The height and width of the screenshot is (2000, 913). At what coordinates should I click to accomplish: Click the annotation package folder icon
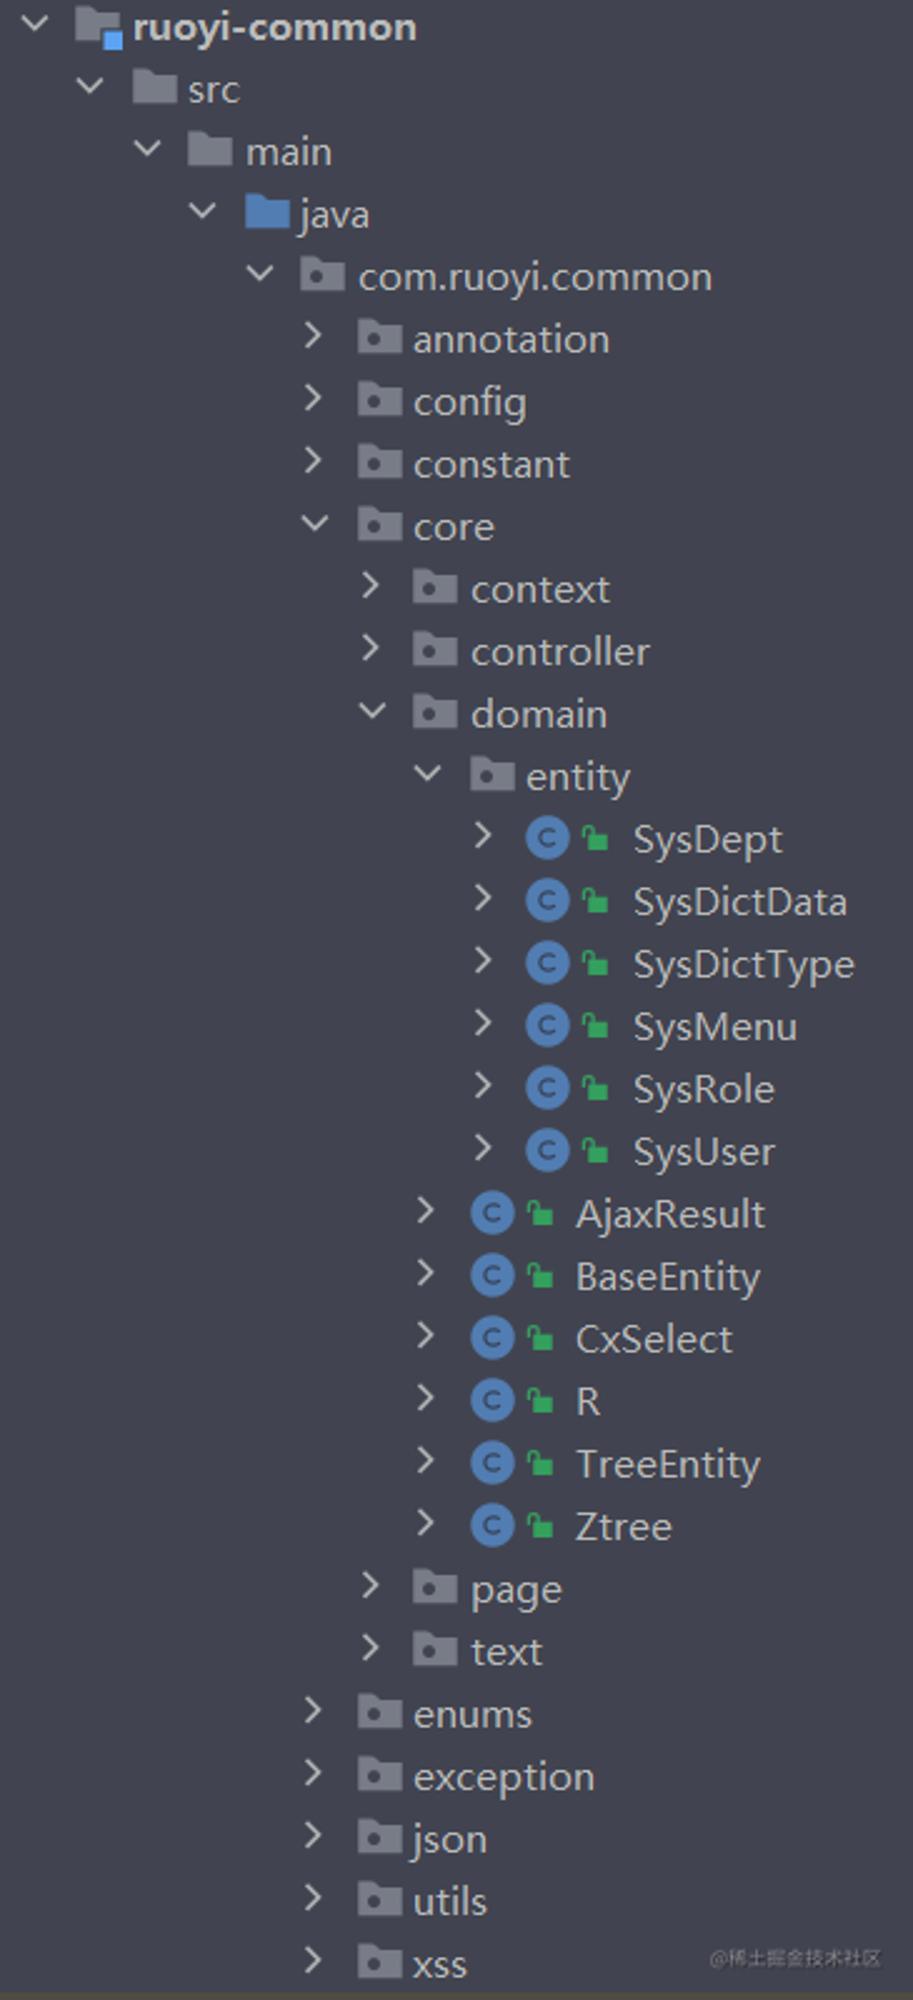380,338
